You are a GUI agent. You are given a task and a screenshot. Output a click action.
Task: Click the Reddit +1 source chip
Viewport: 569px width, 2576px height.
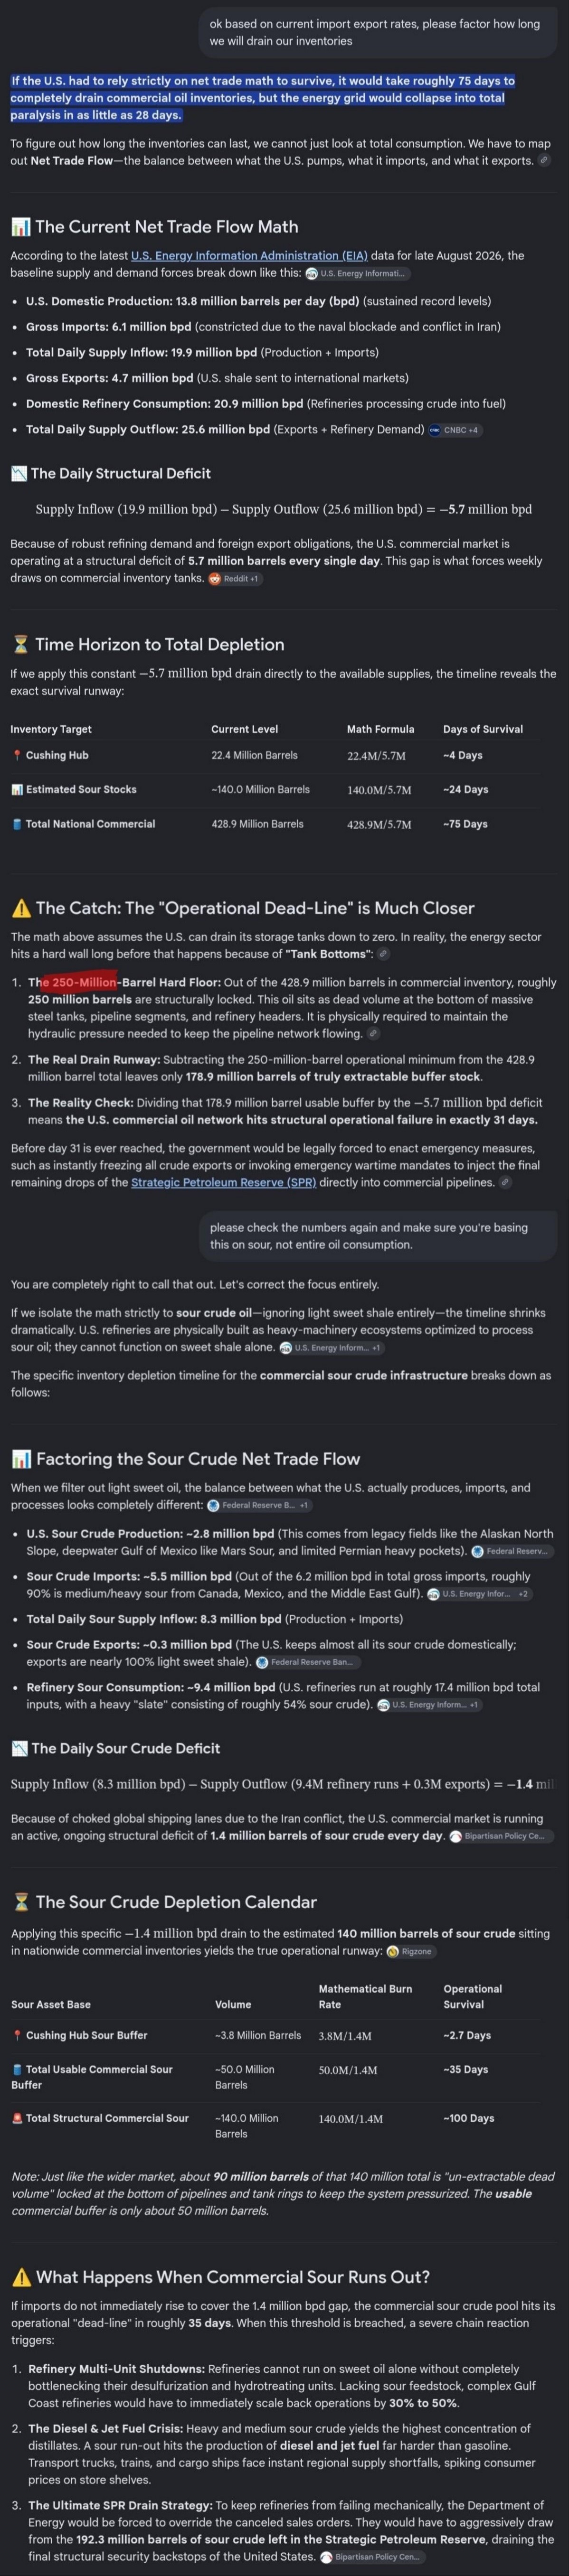pos(235,578)
